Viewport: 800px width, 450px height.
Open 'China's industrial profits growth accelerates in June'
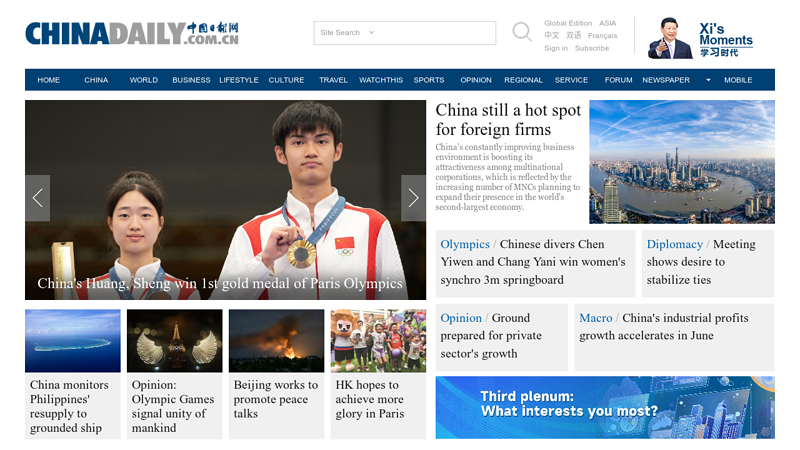click(664, 327)
